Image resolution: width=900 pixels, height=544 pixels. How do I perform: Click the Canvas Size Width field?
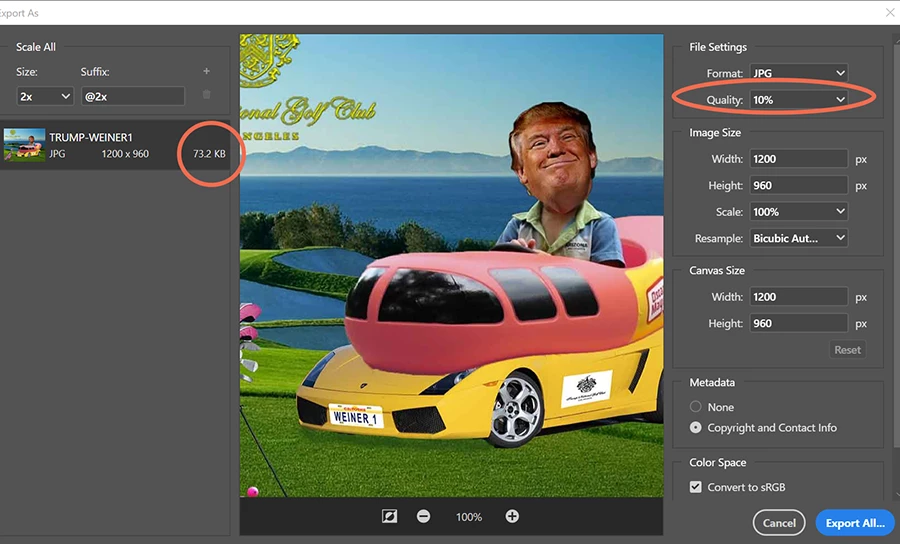tap(798, 297)
